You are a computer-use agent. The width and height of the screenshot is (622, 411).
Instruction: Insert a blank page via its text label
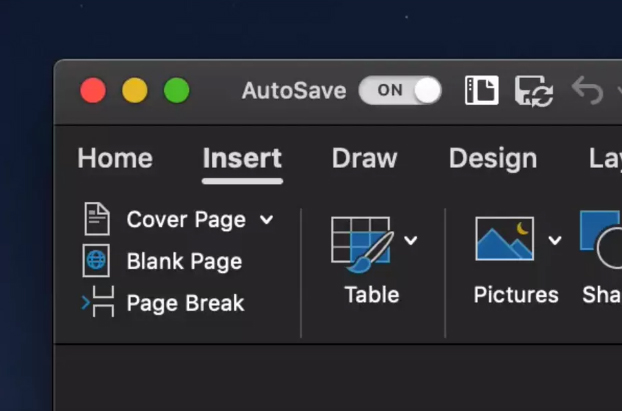[x=184, y=262]
